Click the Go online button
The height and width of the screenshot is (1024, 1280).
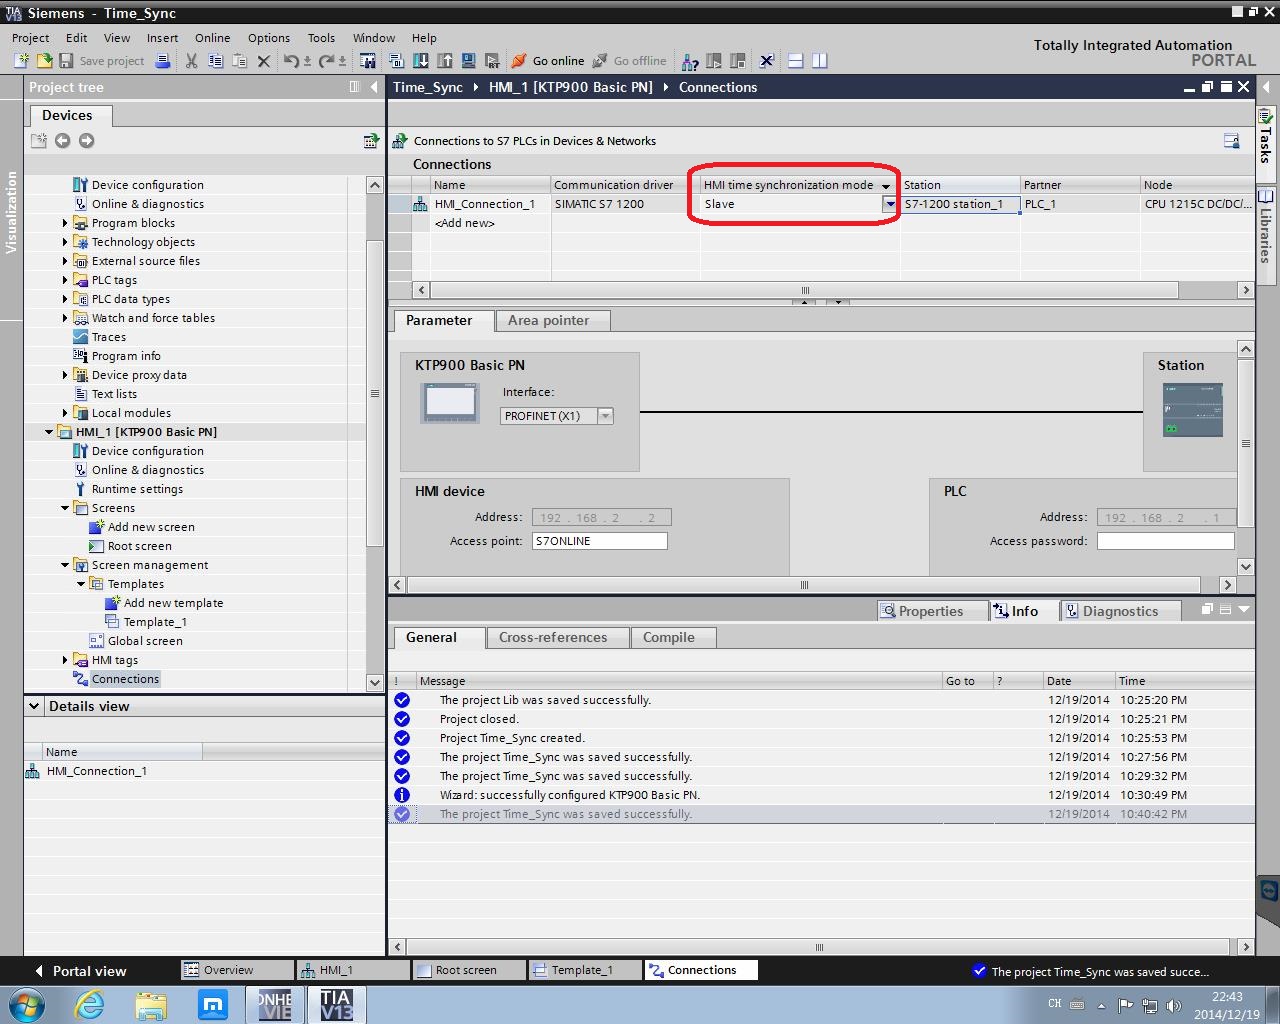pos(547,61)
